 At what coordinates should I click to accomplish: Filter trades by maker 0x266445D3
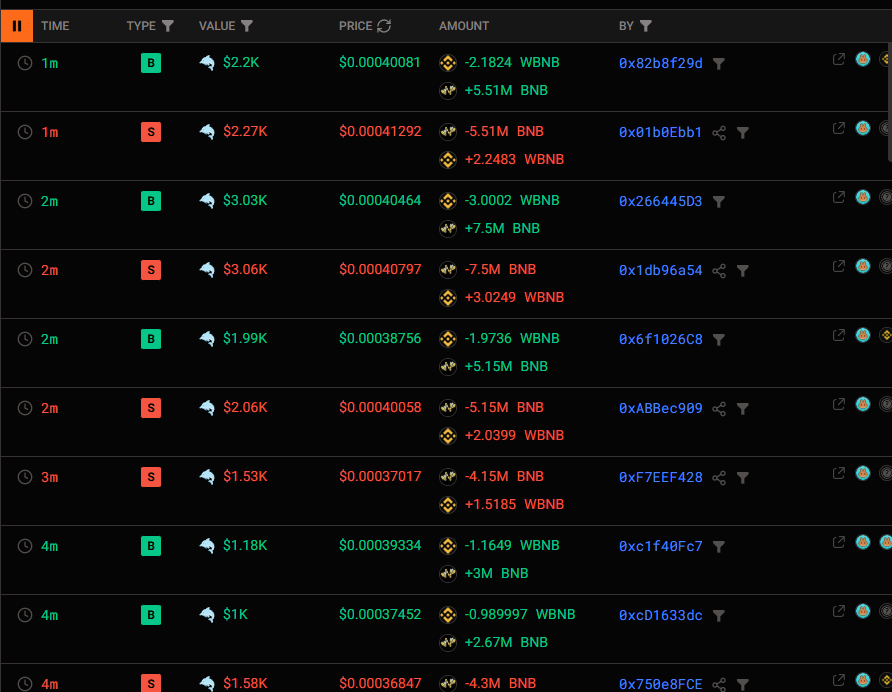[x=719, y=201]
